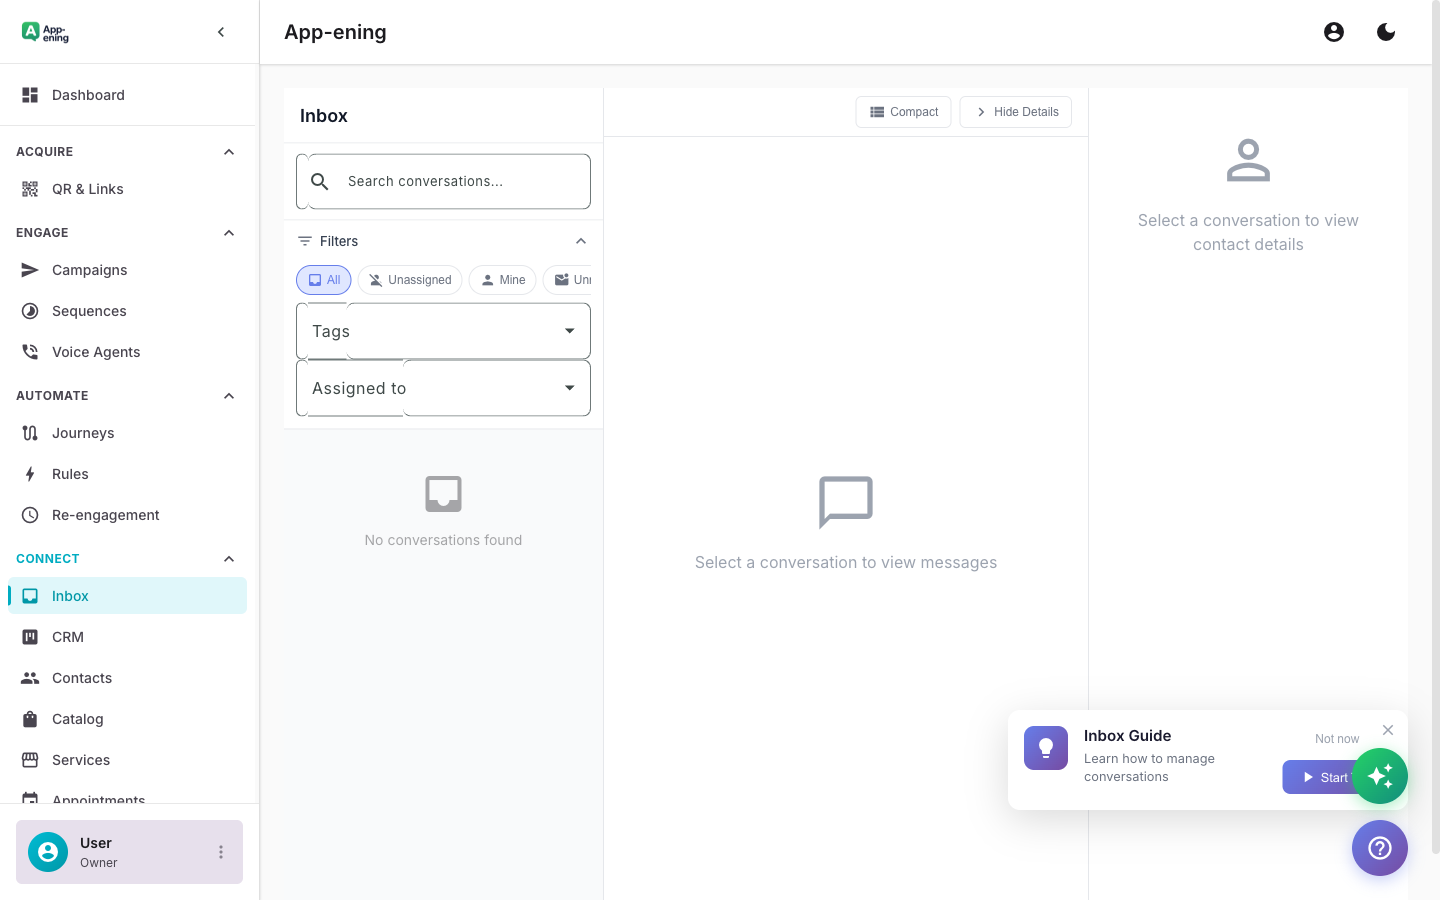
Task: Open Campaigns from the sidebar
Action: pos(89,270)
